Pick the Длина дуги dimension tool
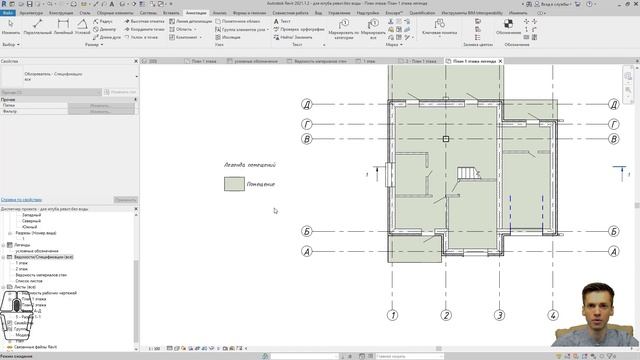The image size is (640, 360). click(107, 37)
